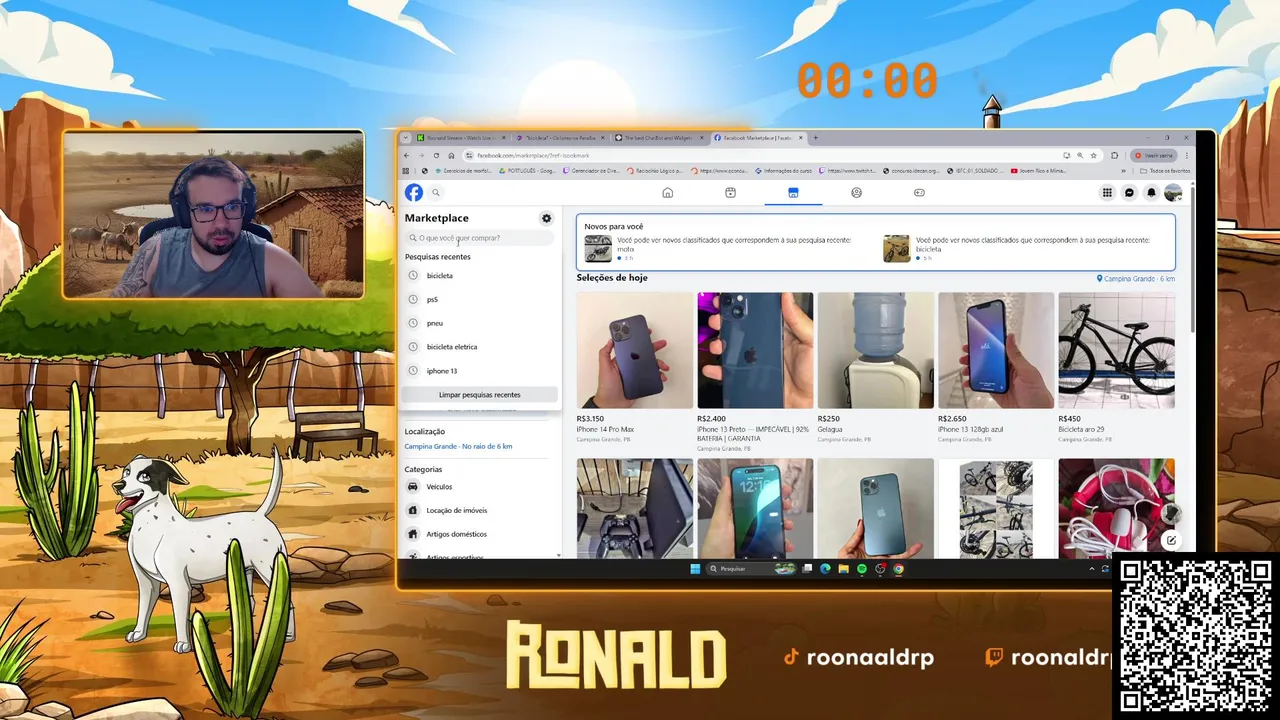Screen dimensions: 1280x720
Task: Open the Reels video icon in Facebook header
Action: 730,193
